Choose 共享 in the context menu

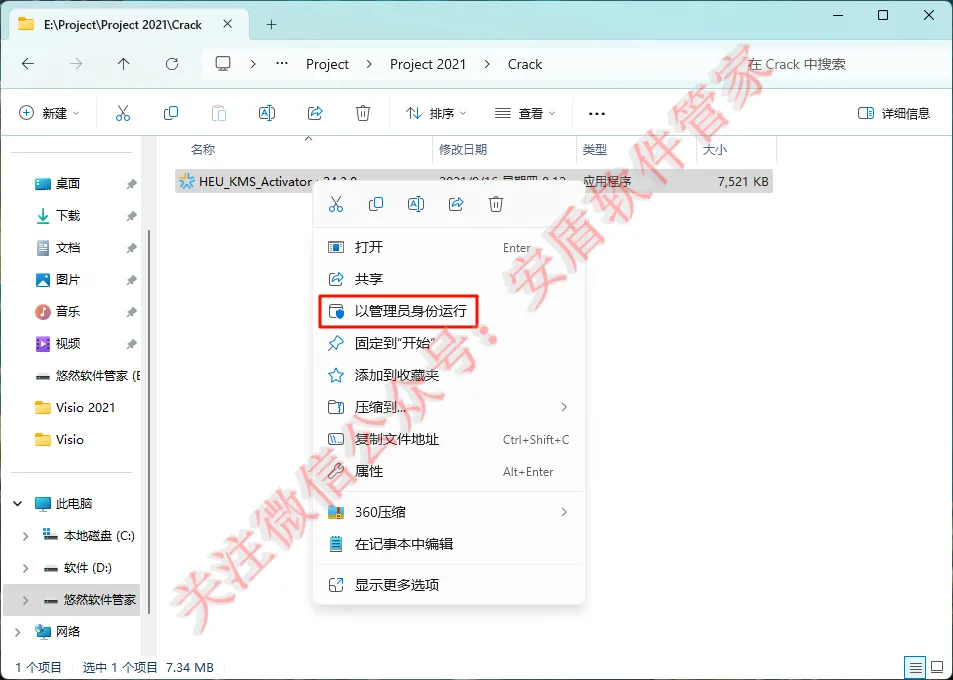[x=449, y=279]
